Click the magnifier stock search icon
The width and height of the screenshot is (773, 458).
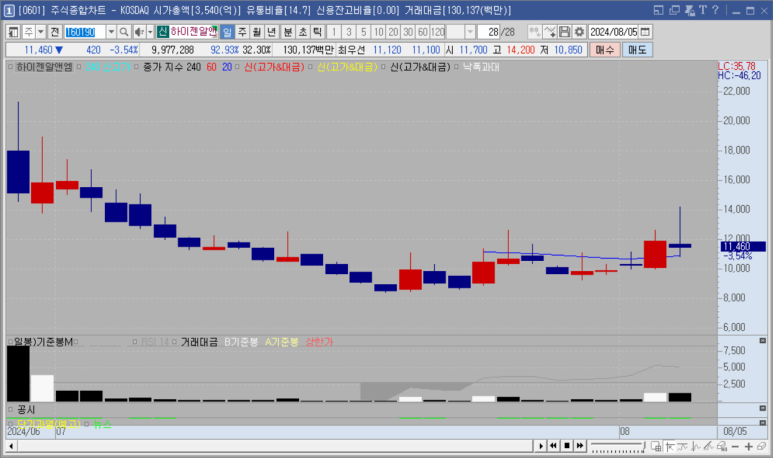tap(124, 32)
